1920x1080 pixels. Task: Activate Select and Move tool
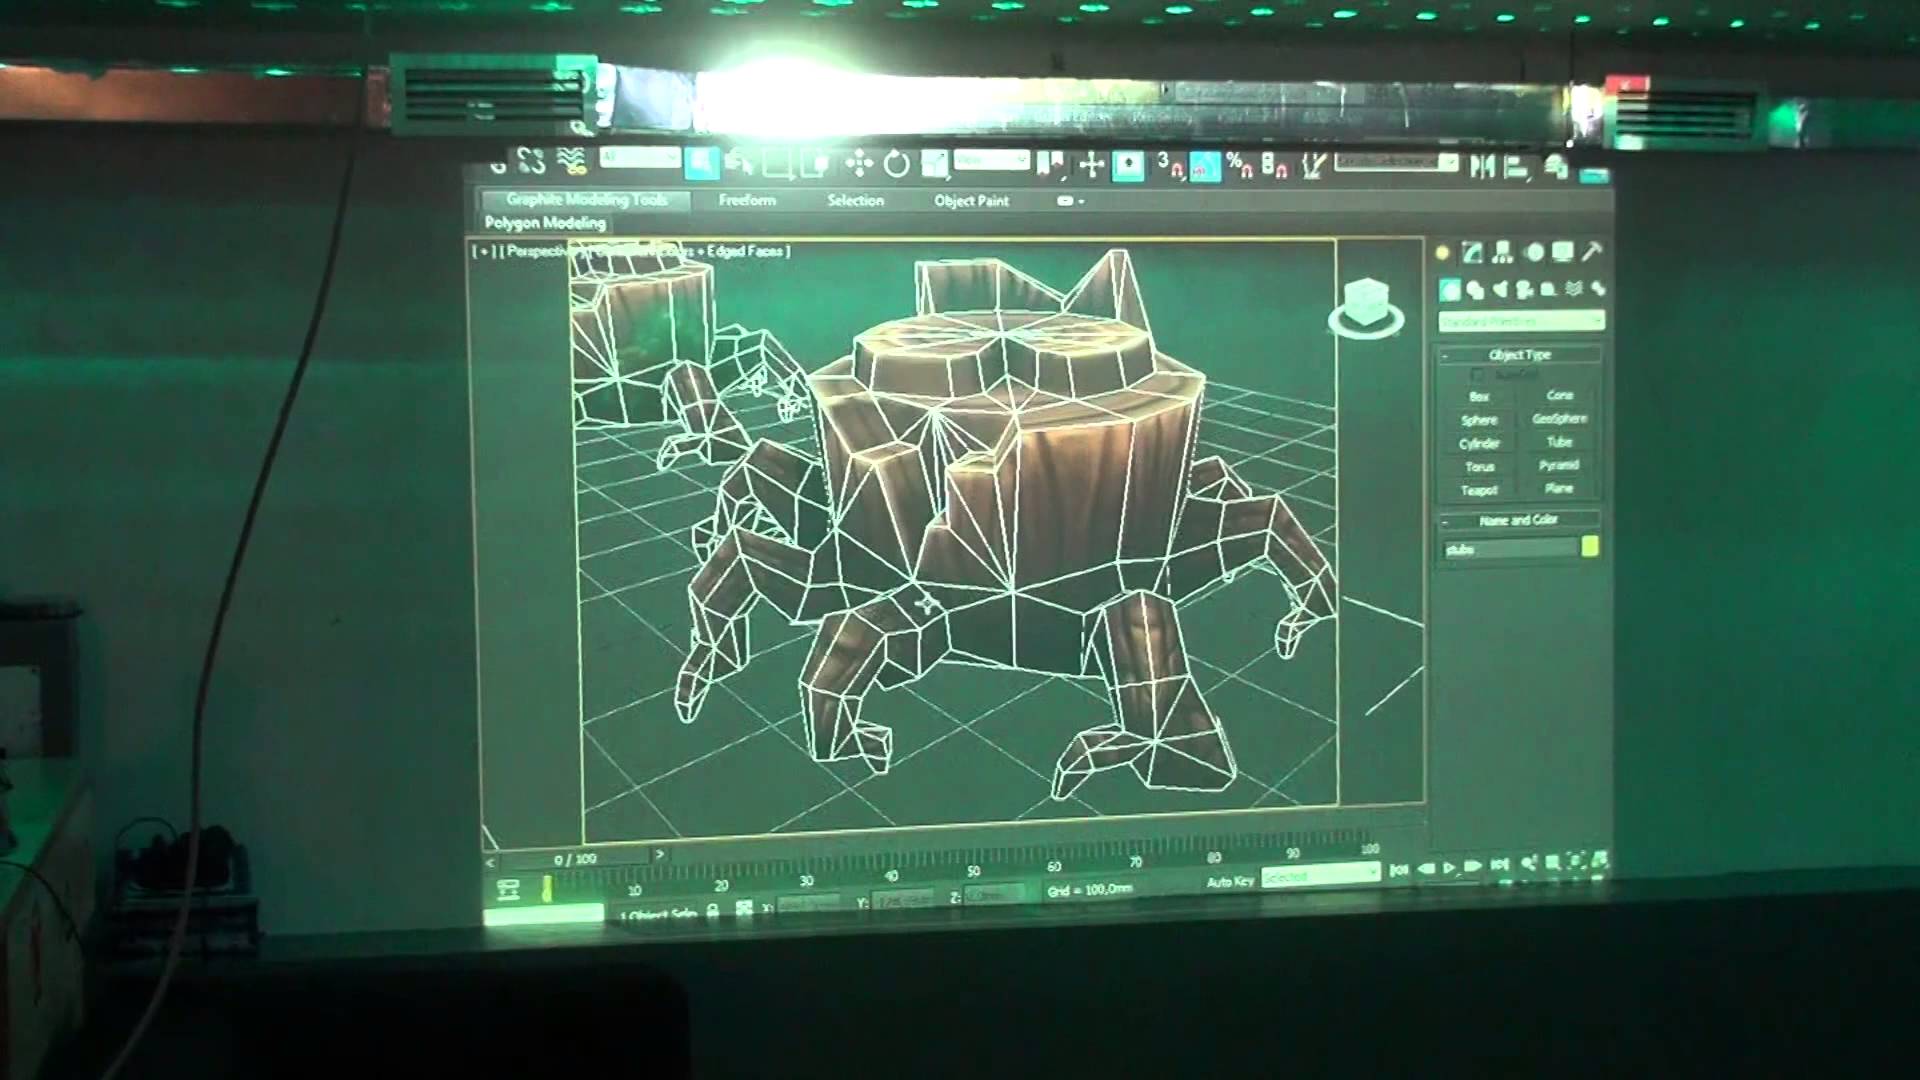(858, 163)
